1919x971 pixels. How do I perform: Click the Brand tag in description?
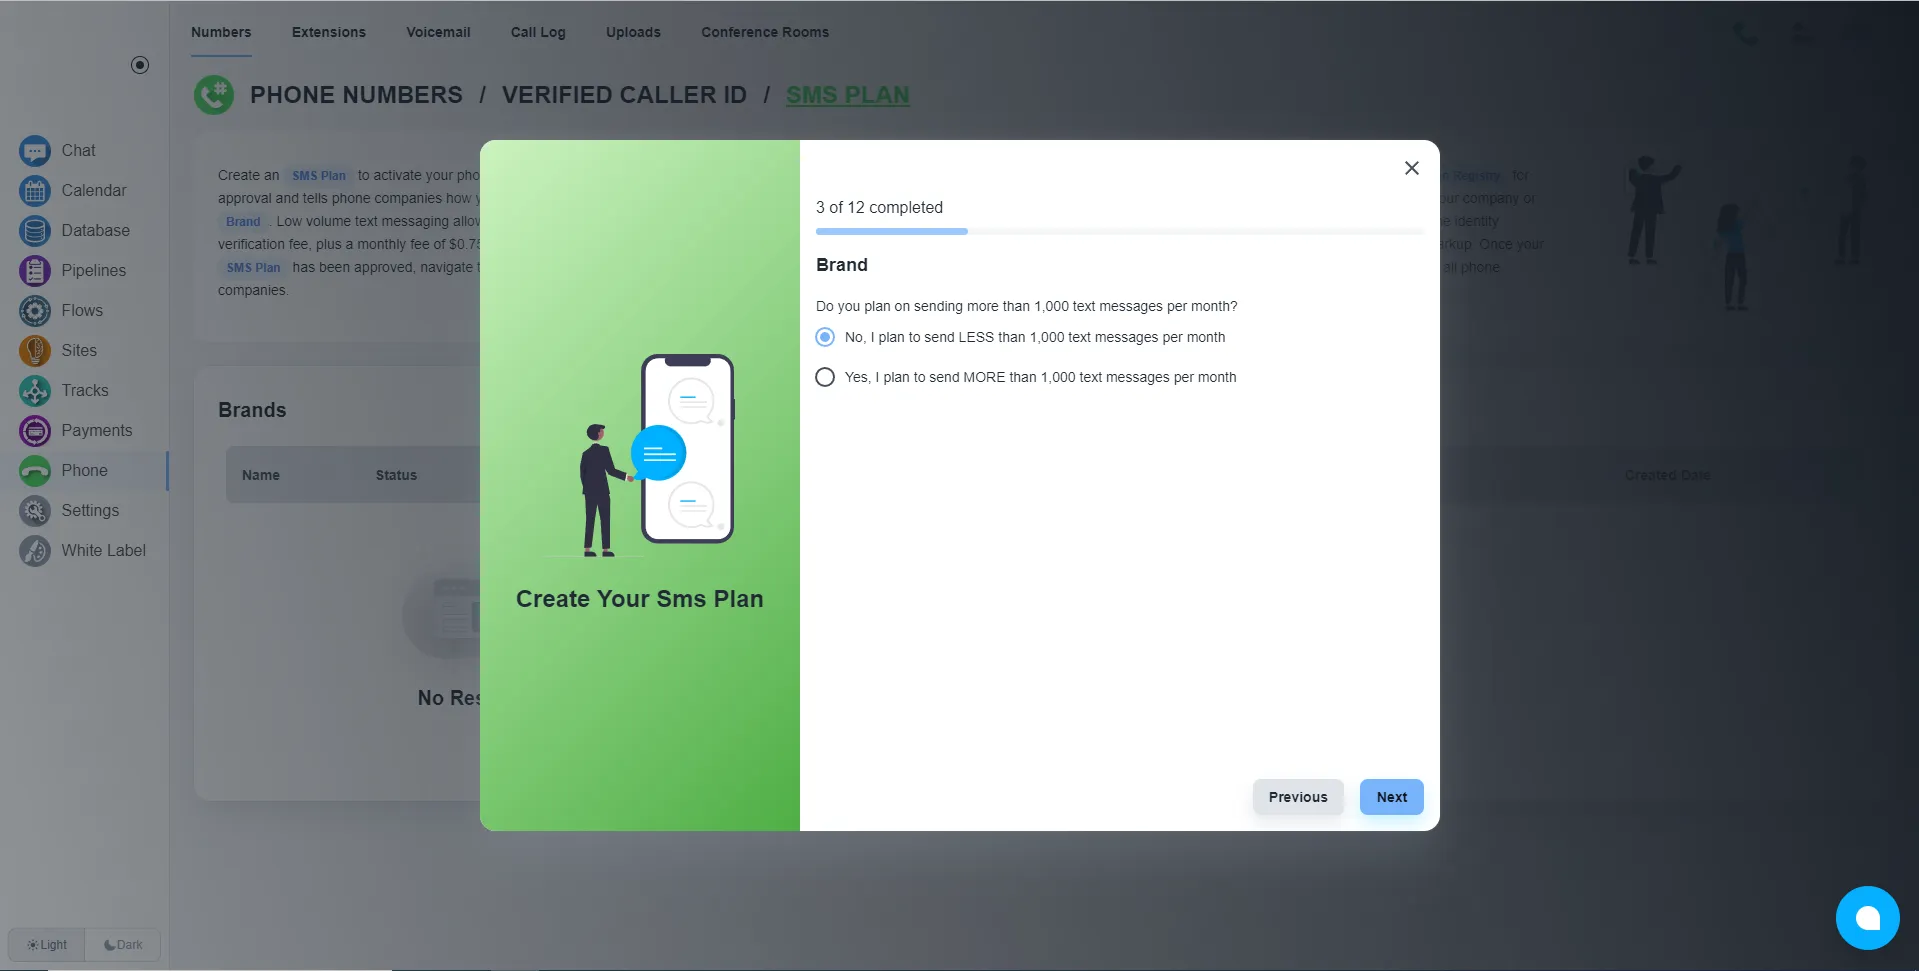point(243,222)
